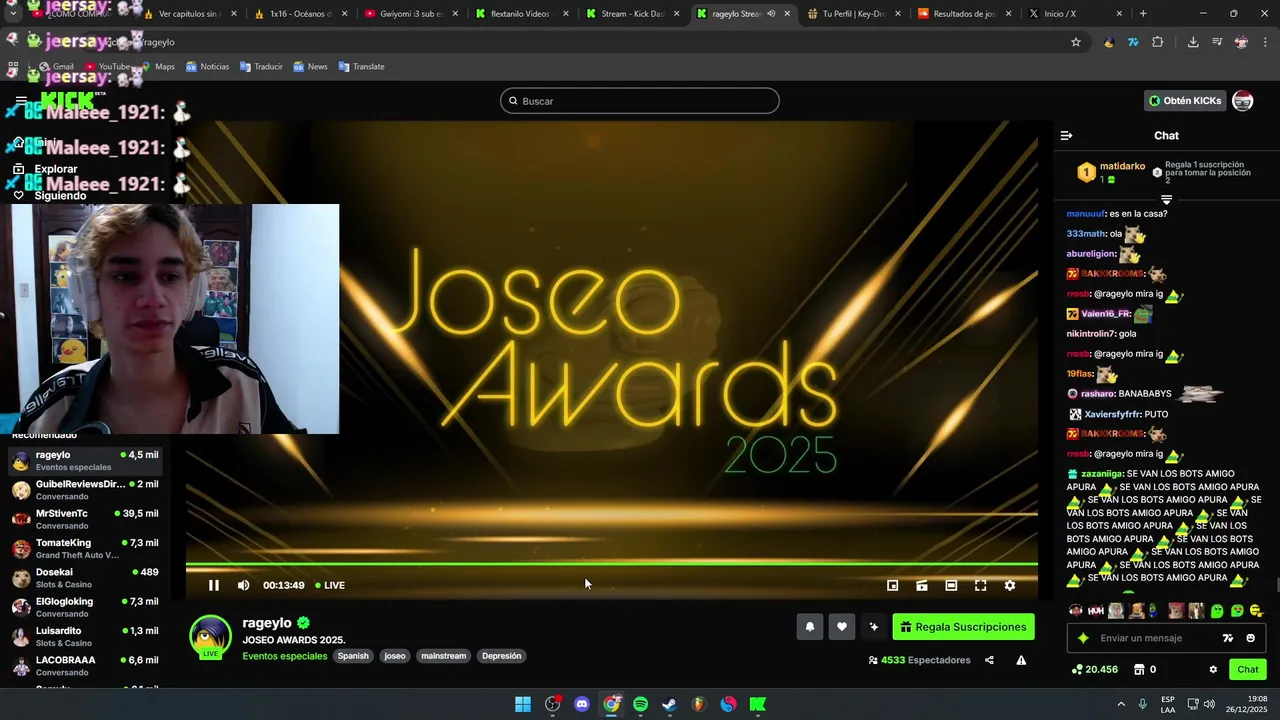
Task: Switch to 1x16 - Océanos browser tab
Action: coord(301,14)
